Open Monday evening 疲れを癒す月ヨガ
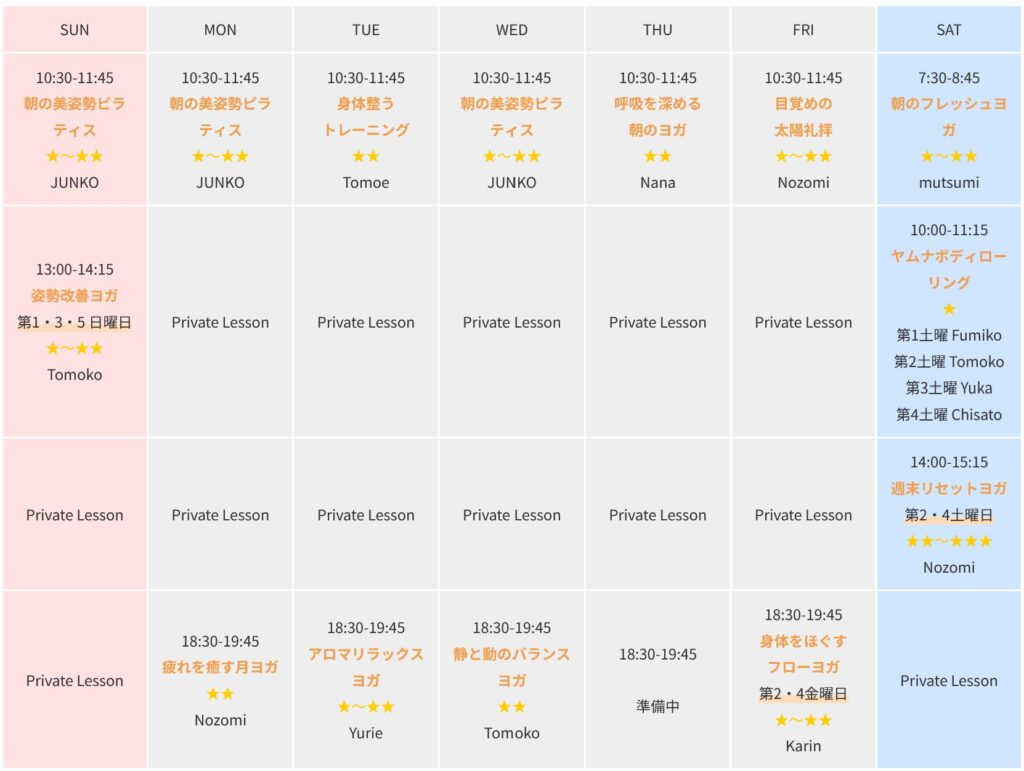 [220, 667]
